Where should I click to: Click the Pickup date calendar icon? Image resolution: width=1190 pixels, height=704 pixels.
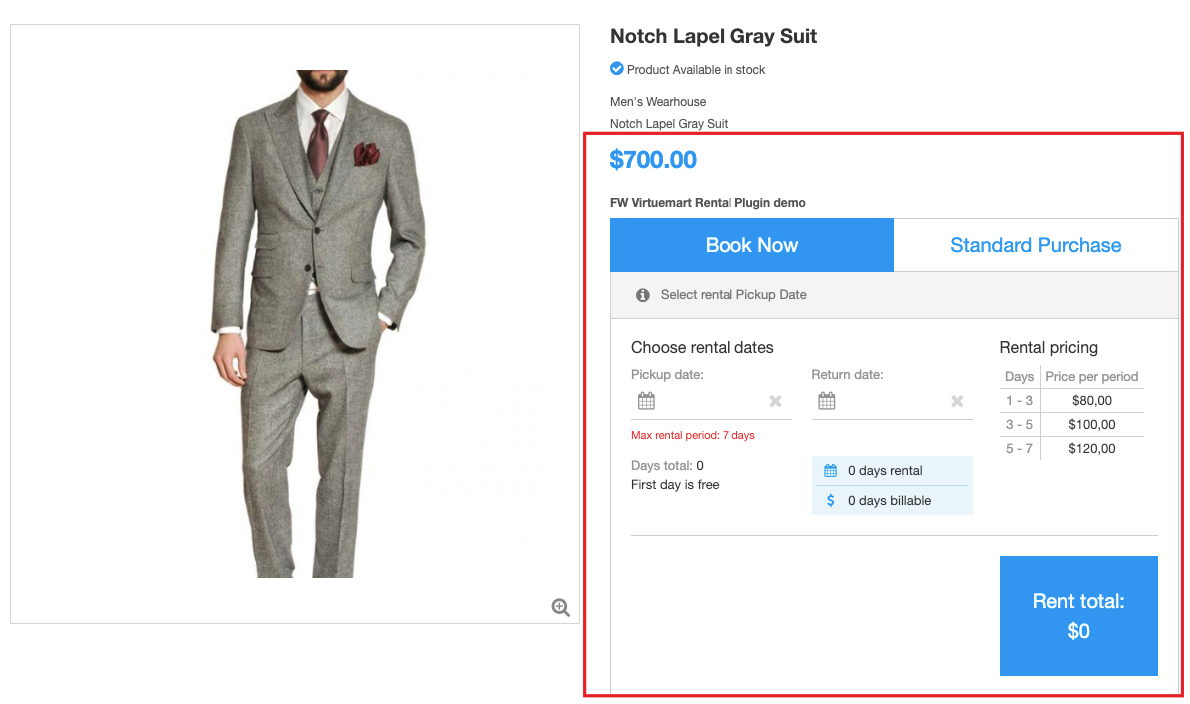point(647,401)
